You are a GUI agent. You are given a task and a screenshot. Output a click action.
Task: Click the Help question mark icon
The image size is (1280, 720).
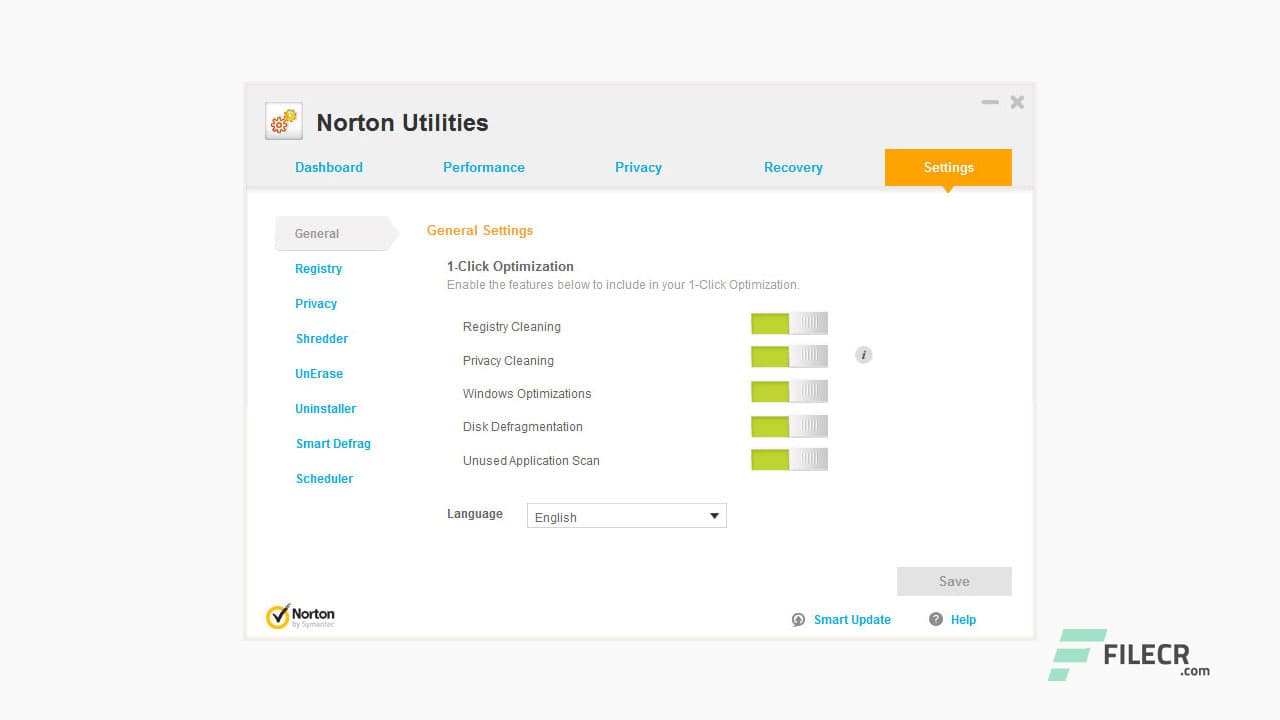click(936, 620)
